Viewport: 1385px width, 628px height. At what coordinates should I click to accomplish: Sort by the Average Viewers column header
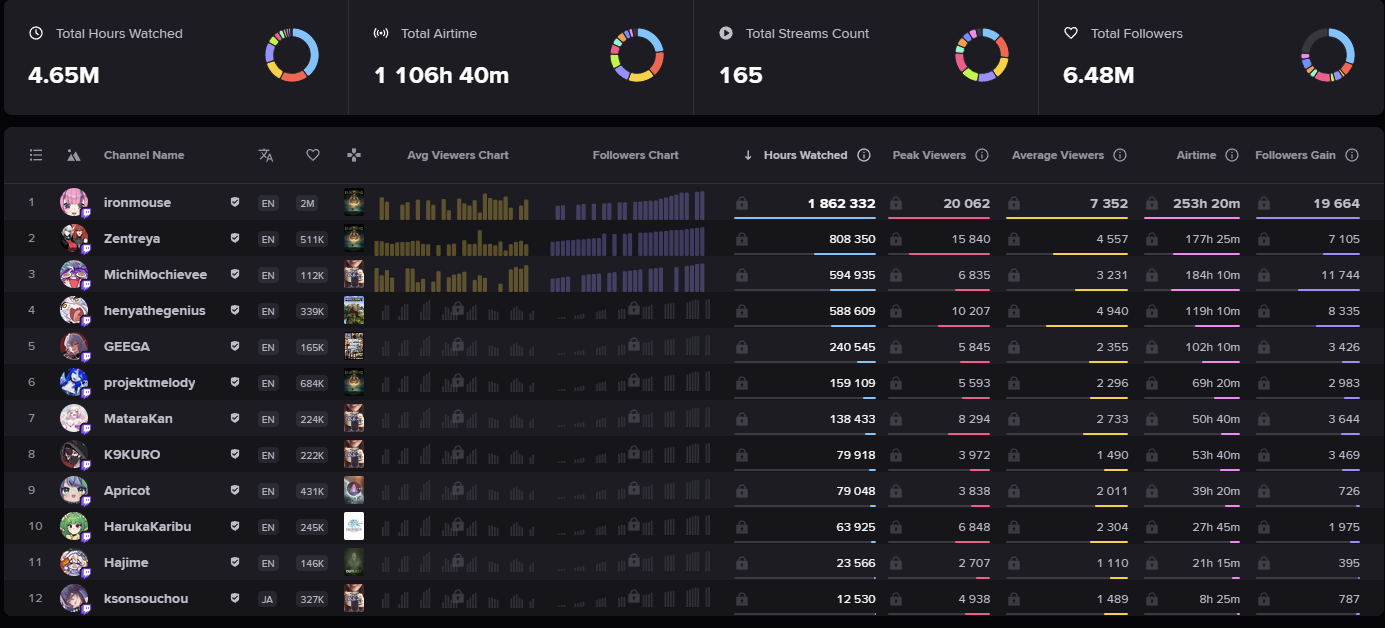(1057, 155)
